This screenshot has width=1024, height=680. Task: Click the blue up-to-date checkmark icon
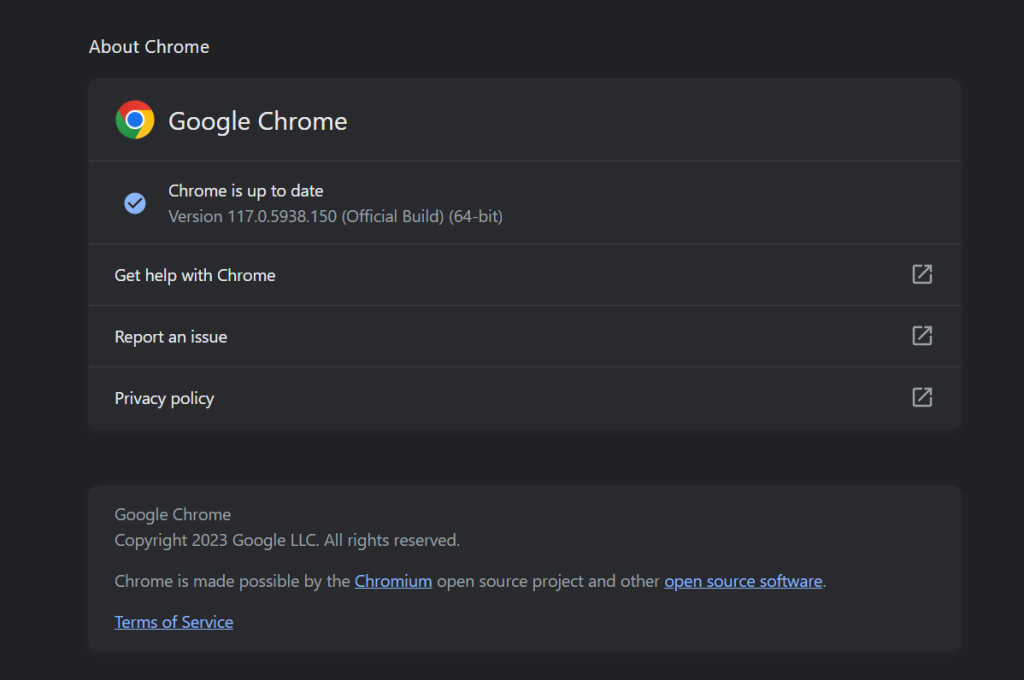(x=135, y=203)
